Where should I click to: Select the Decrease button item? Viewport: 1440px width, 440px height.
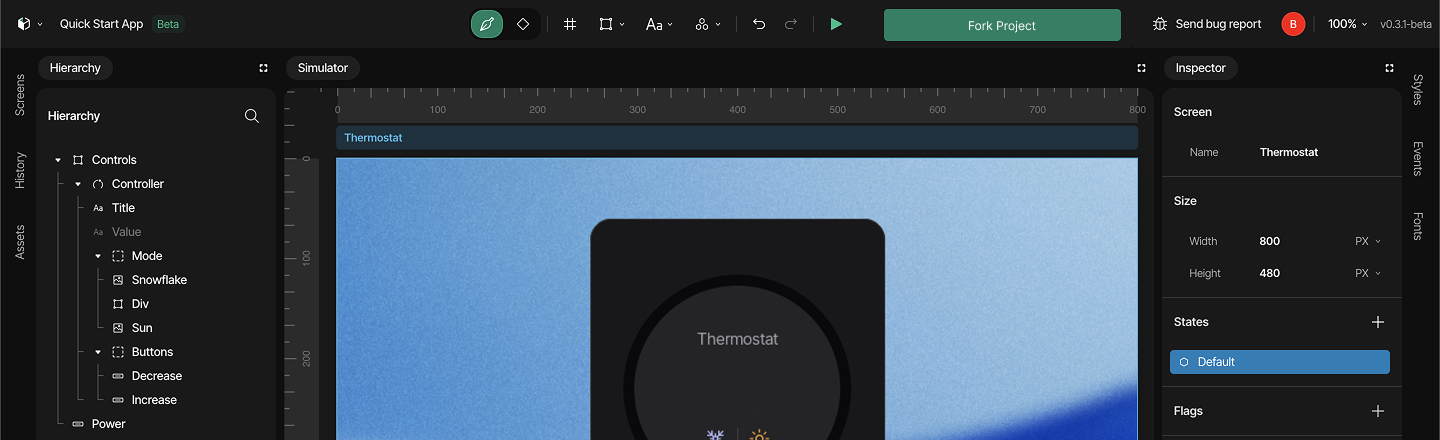click(157, 376)
